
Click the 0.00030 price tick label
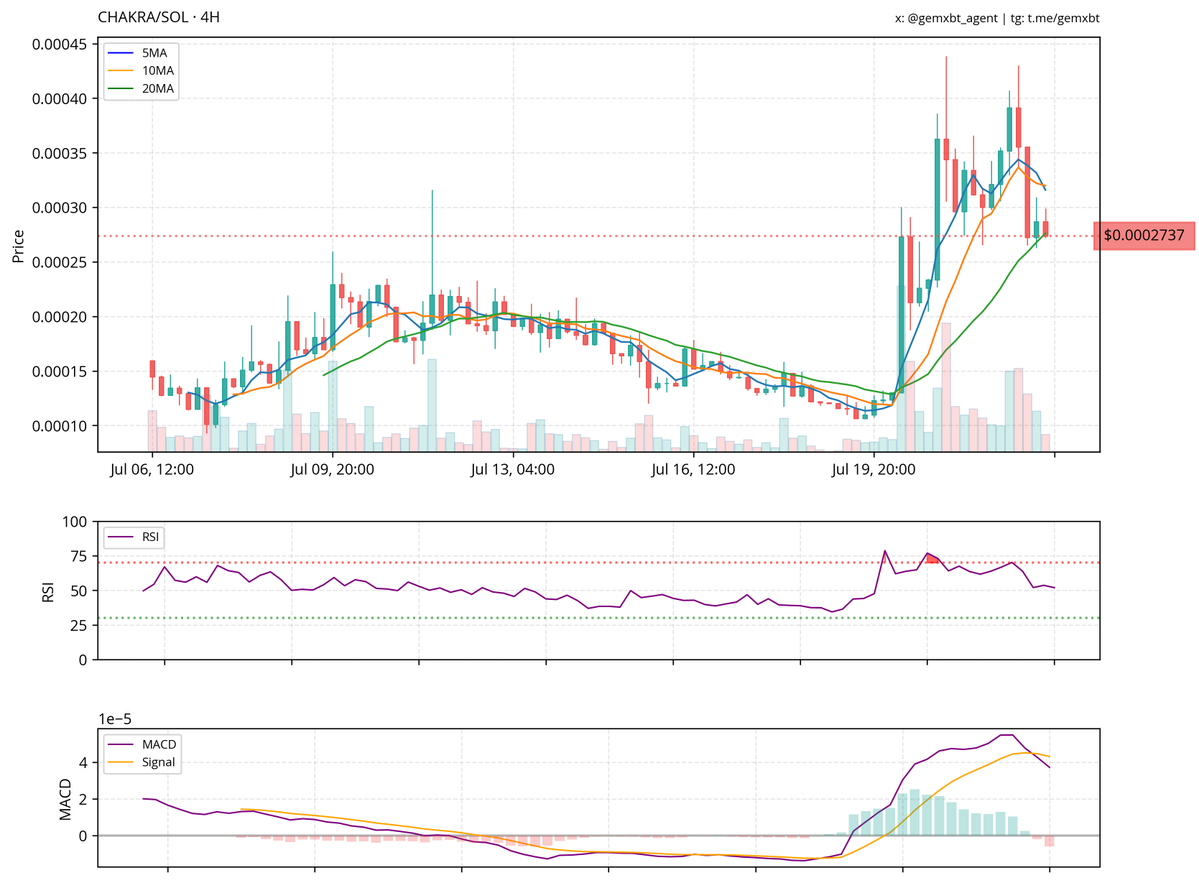[x=60, y=208]
